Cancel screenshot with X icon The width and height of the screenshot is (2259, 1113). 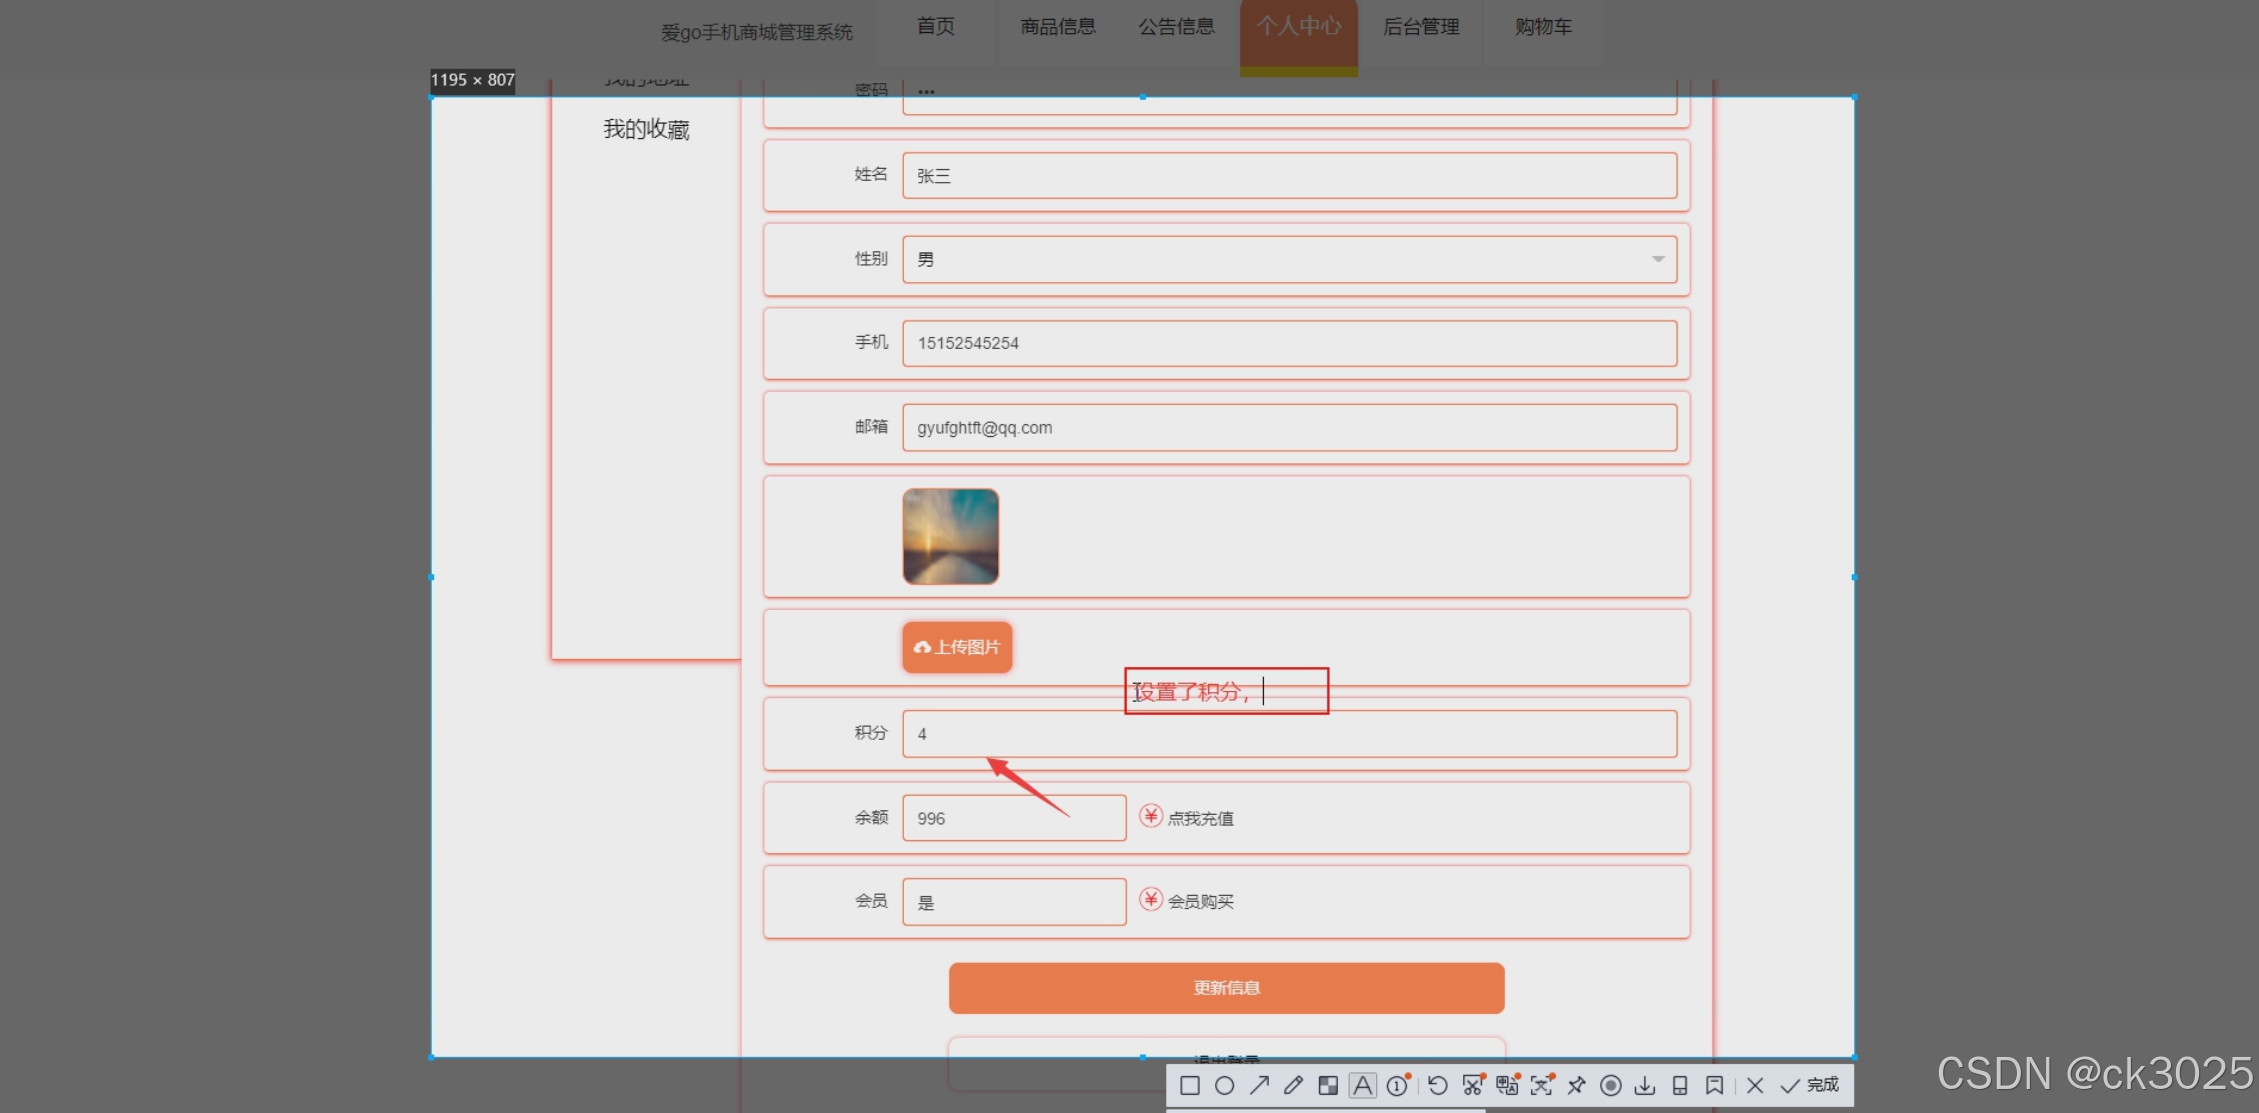pos(1755,1086)
